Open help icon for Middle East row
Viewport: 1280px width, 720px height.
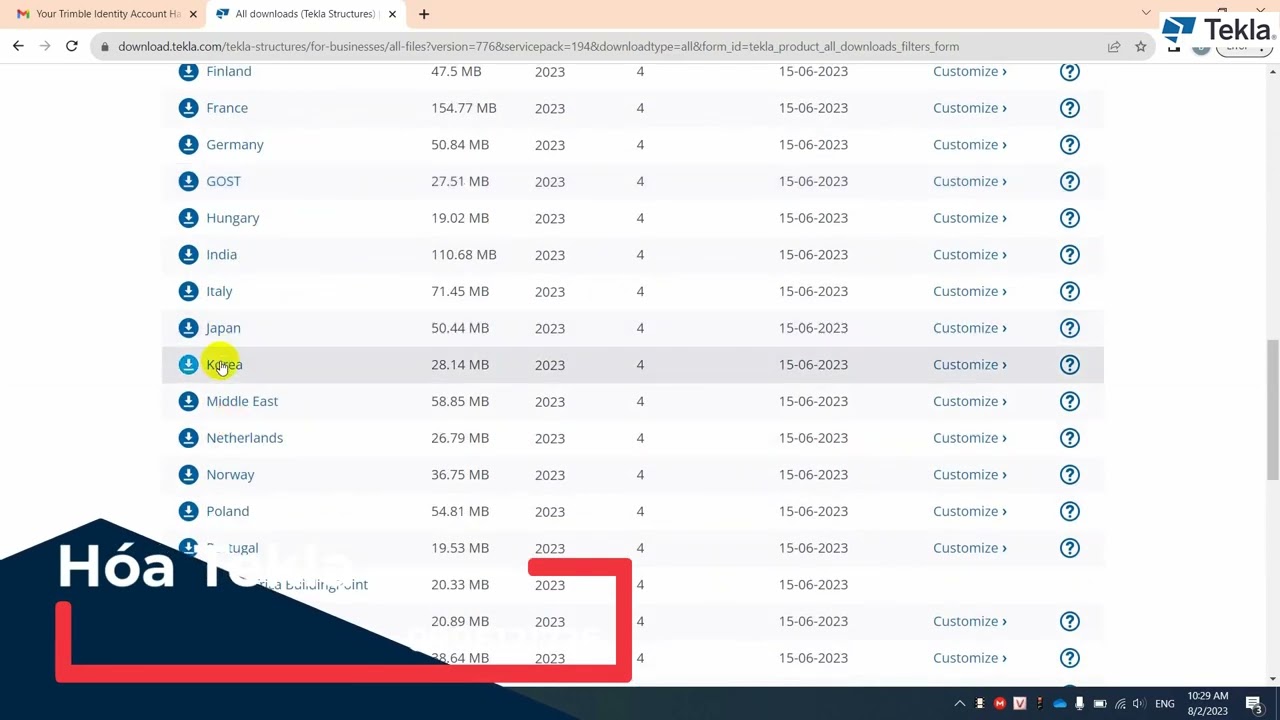pos(1070,401)
